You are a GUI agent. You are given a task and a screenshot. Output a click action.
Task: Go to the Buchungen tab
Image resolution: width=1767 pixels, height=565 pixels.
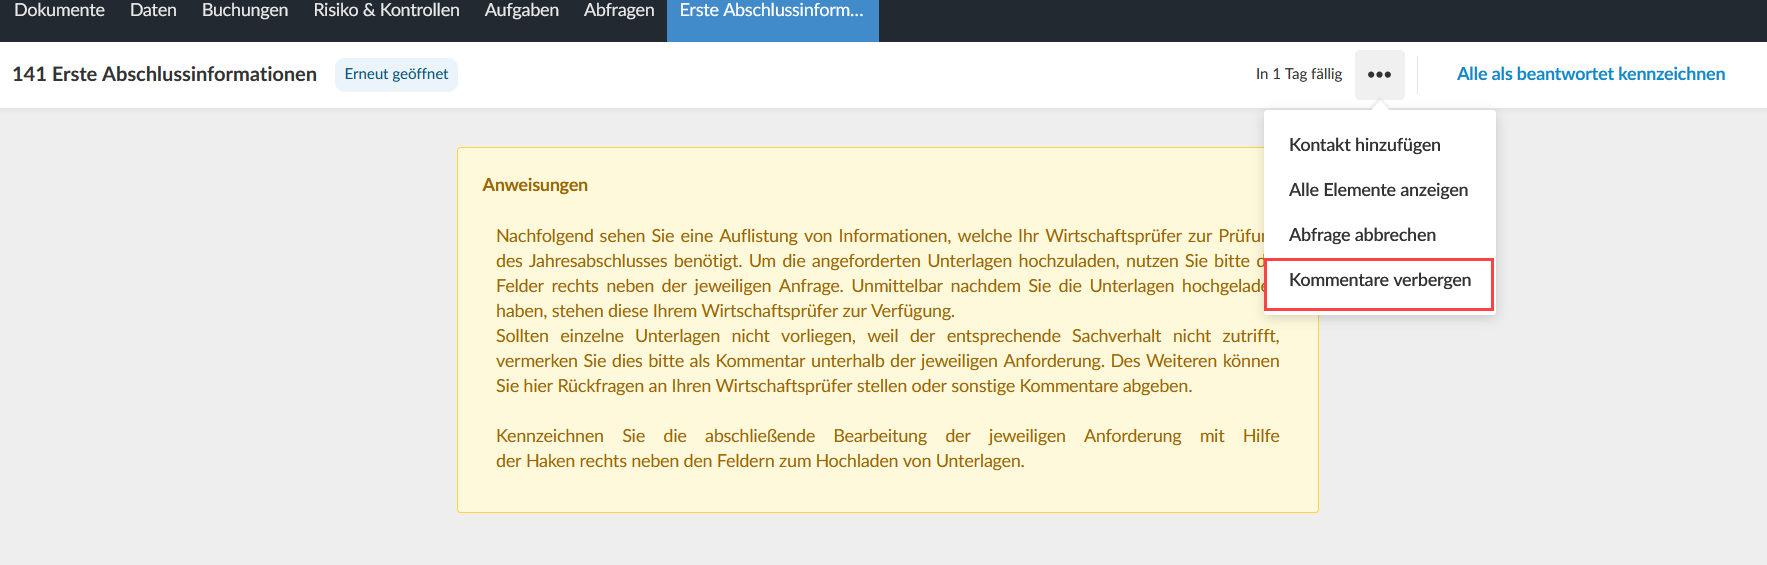coord(245,10)
